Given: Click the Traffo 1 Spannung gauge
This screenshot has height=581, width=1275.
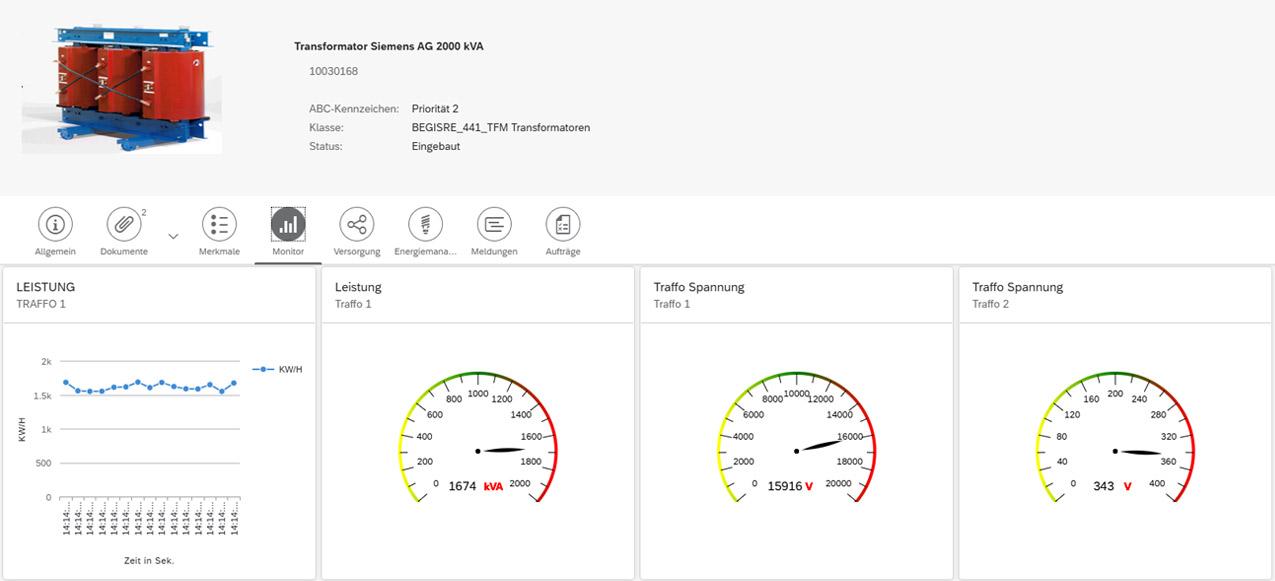Looking at the screenshot, I should point(796,440).
